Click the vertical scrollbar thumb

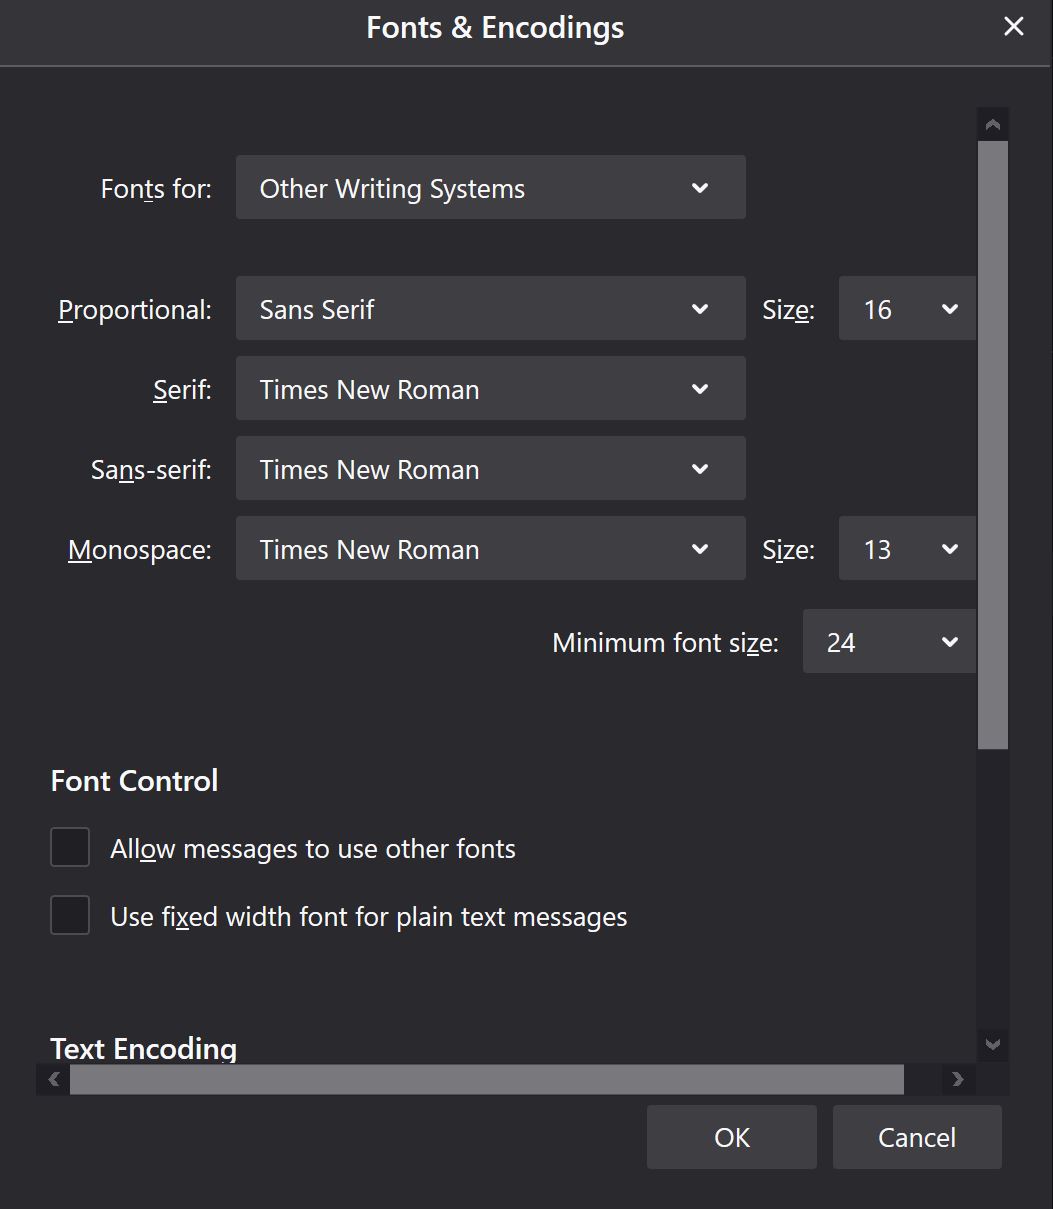993,445
